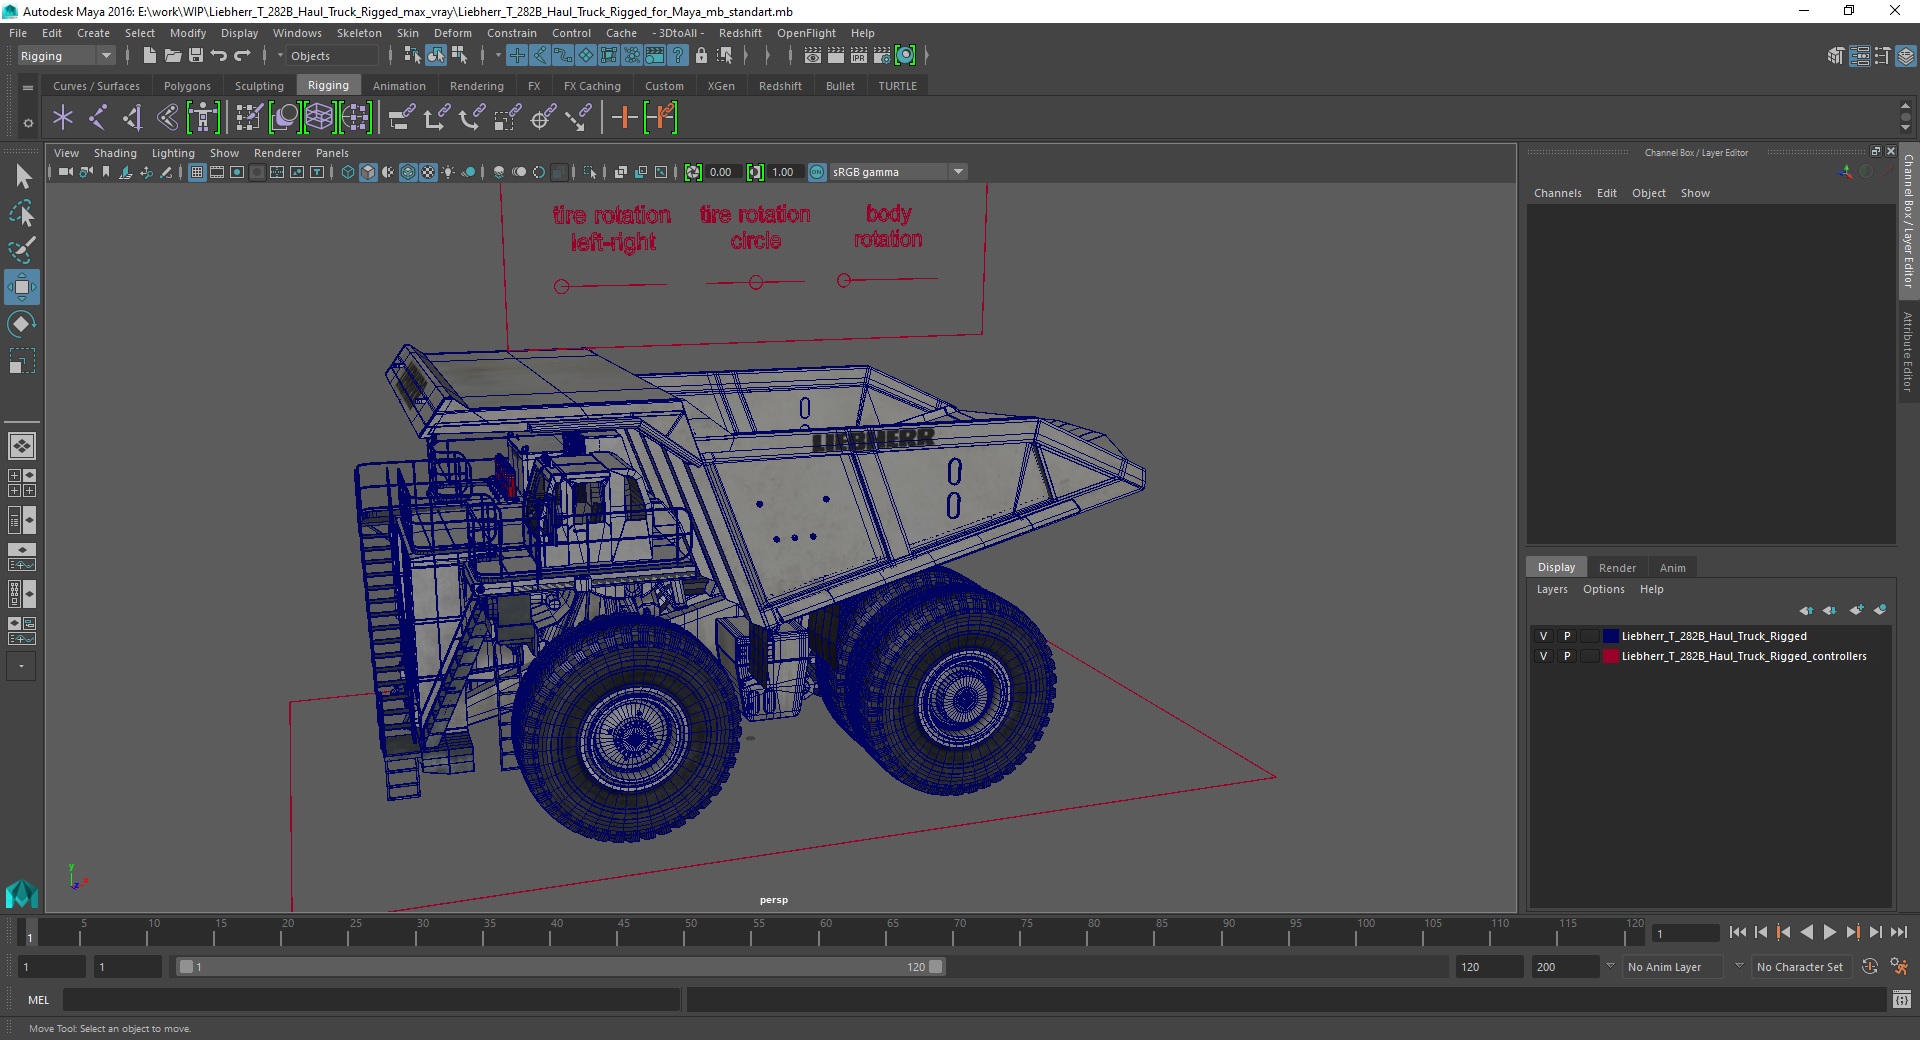Open the Script Editor icon at bottom right
The height and width of the screenshot is (1040, 1920).
[x=1902, y=999]
